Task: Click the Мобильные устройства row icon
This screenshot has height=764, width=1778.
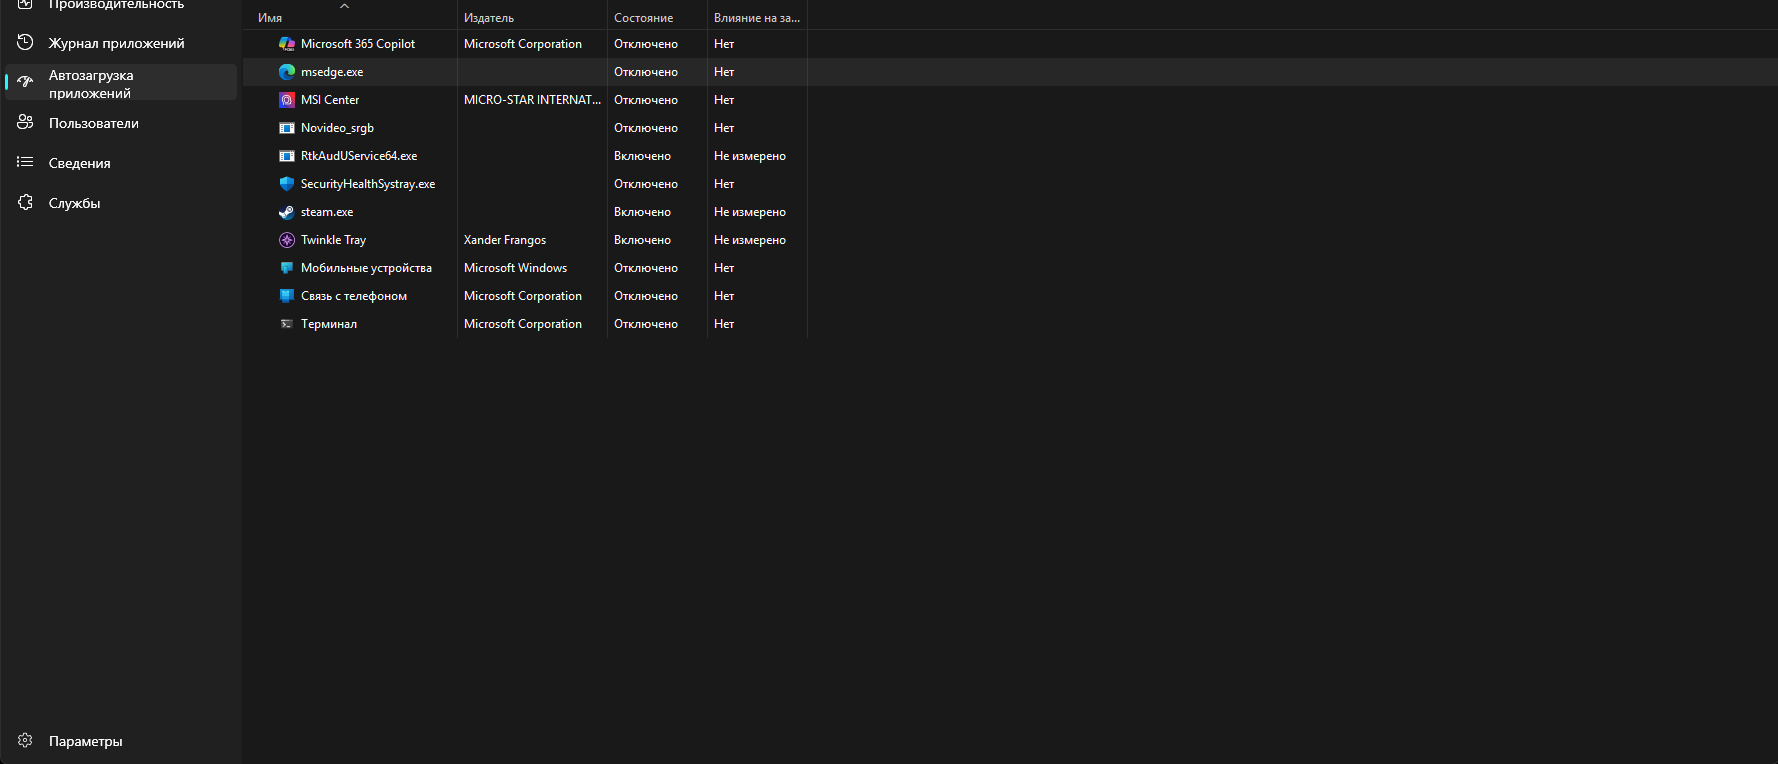Action: pos(287,268)
